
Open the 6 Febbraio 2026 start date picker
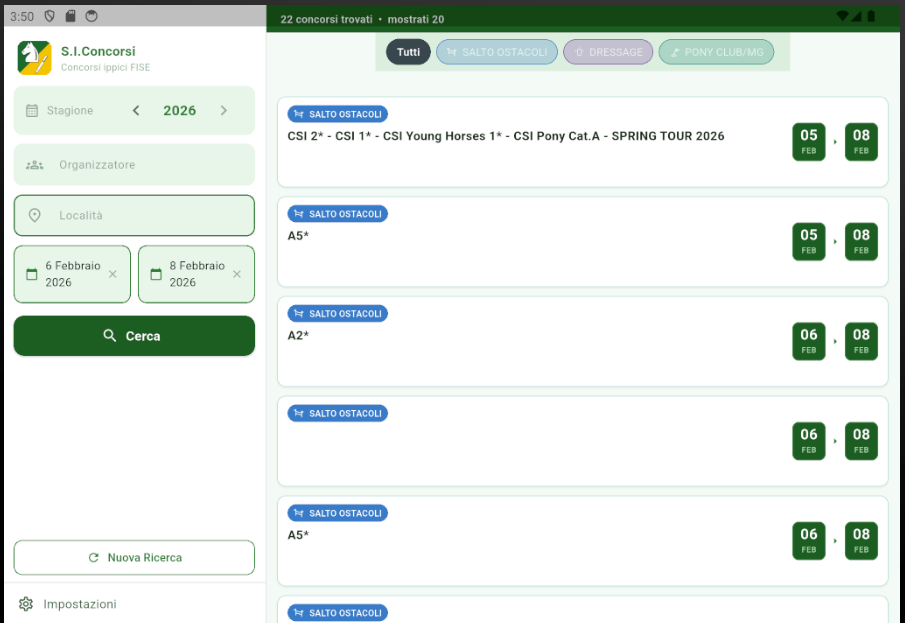pos(72,274)
